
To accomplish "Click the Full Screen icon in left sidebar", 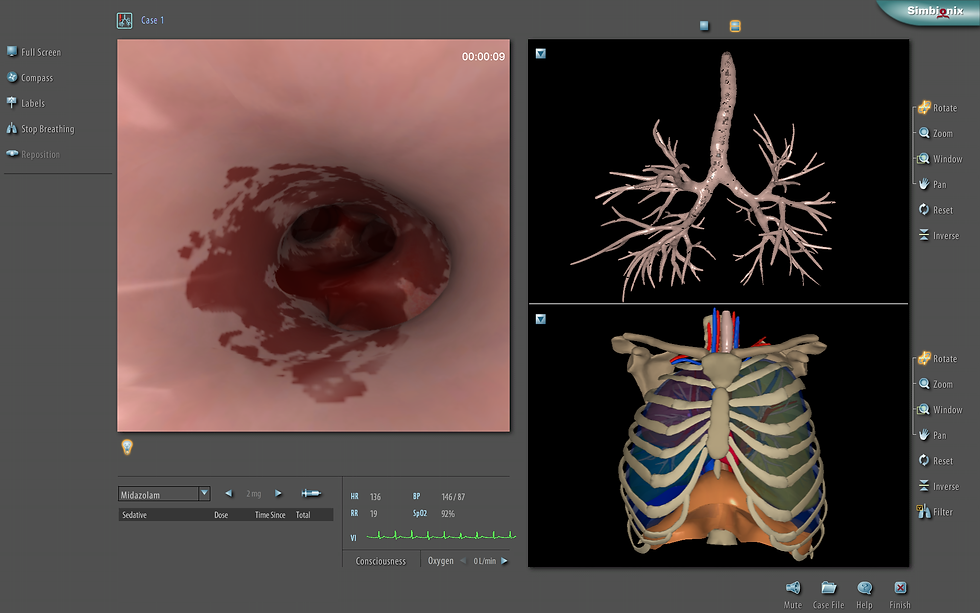I will [x=12, y=52].
